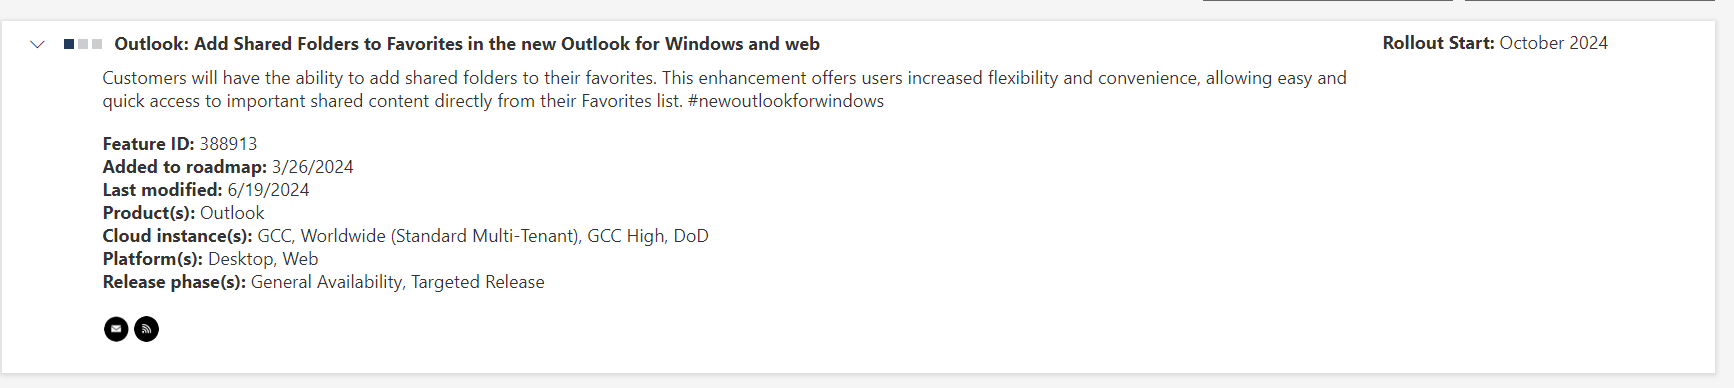Click the 'Rollout Start:' label
Viewport: 1734px width, 388px height.
1438,43
